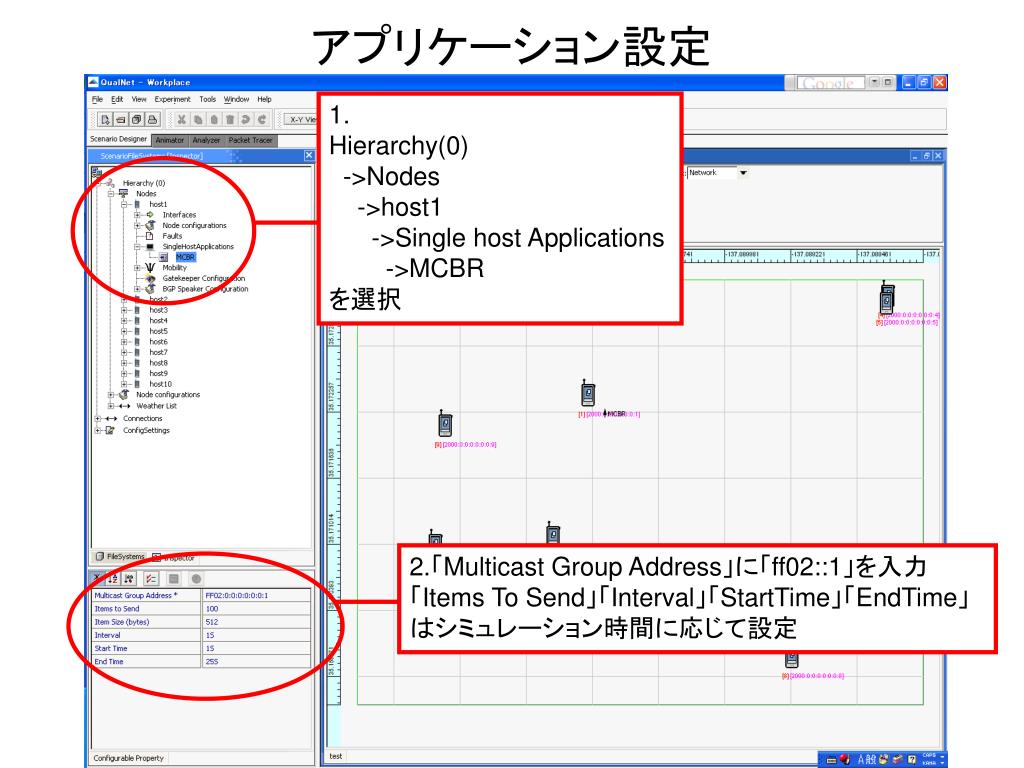Click the Start Time value field
Viewport: 1024px width, 768px height.
(x=256, y=648)
